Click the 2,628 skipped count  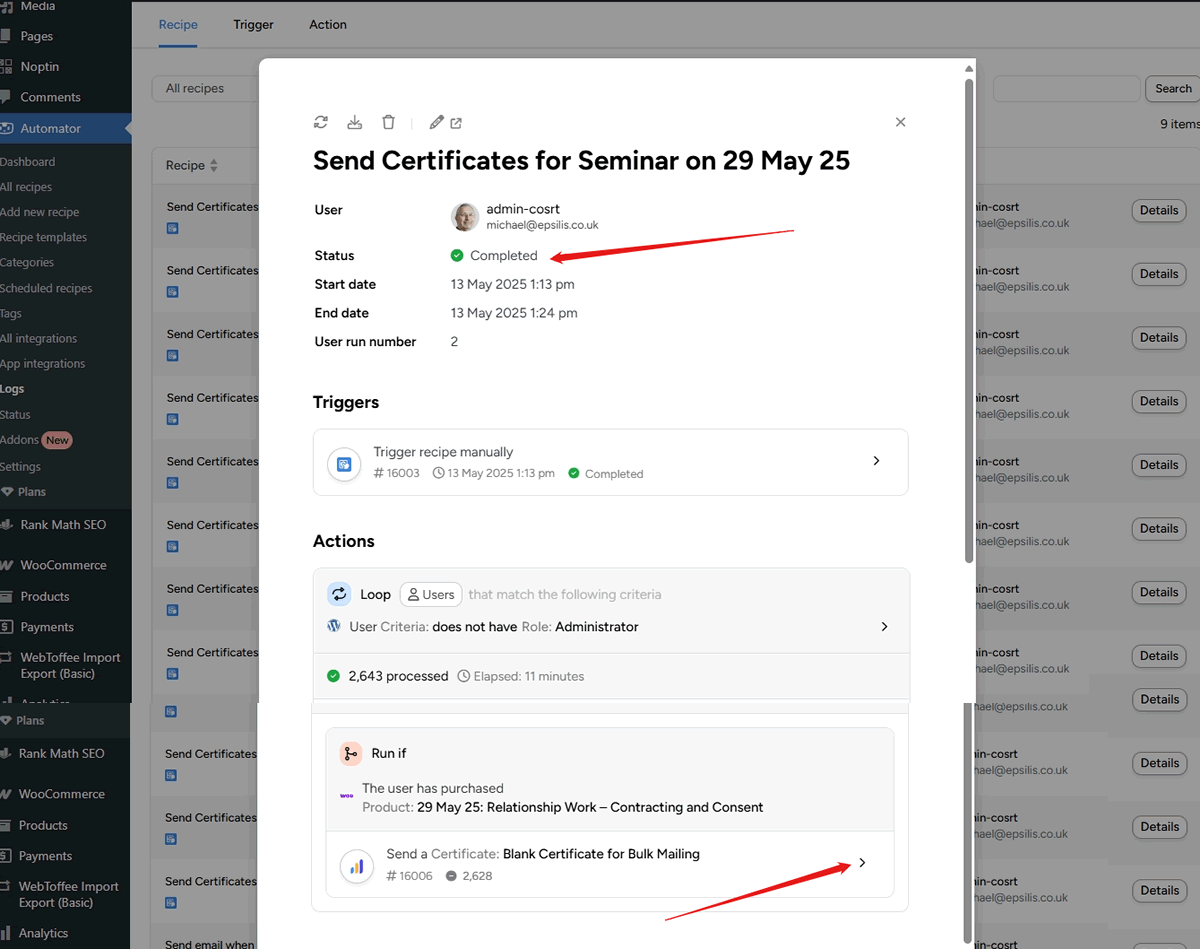pyautogui.click(x=477, y=876)
